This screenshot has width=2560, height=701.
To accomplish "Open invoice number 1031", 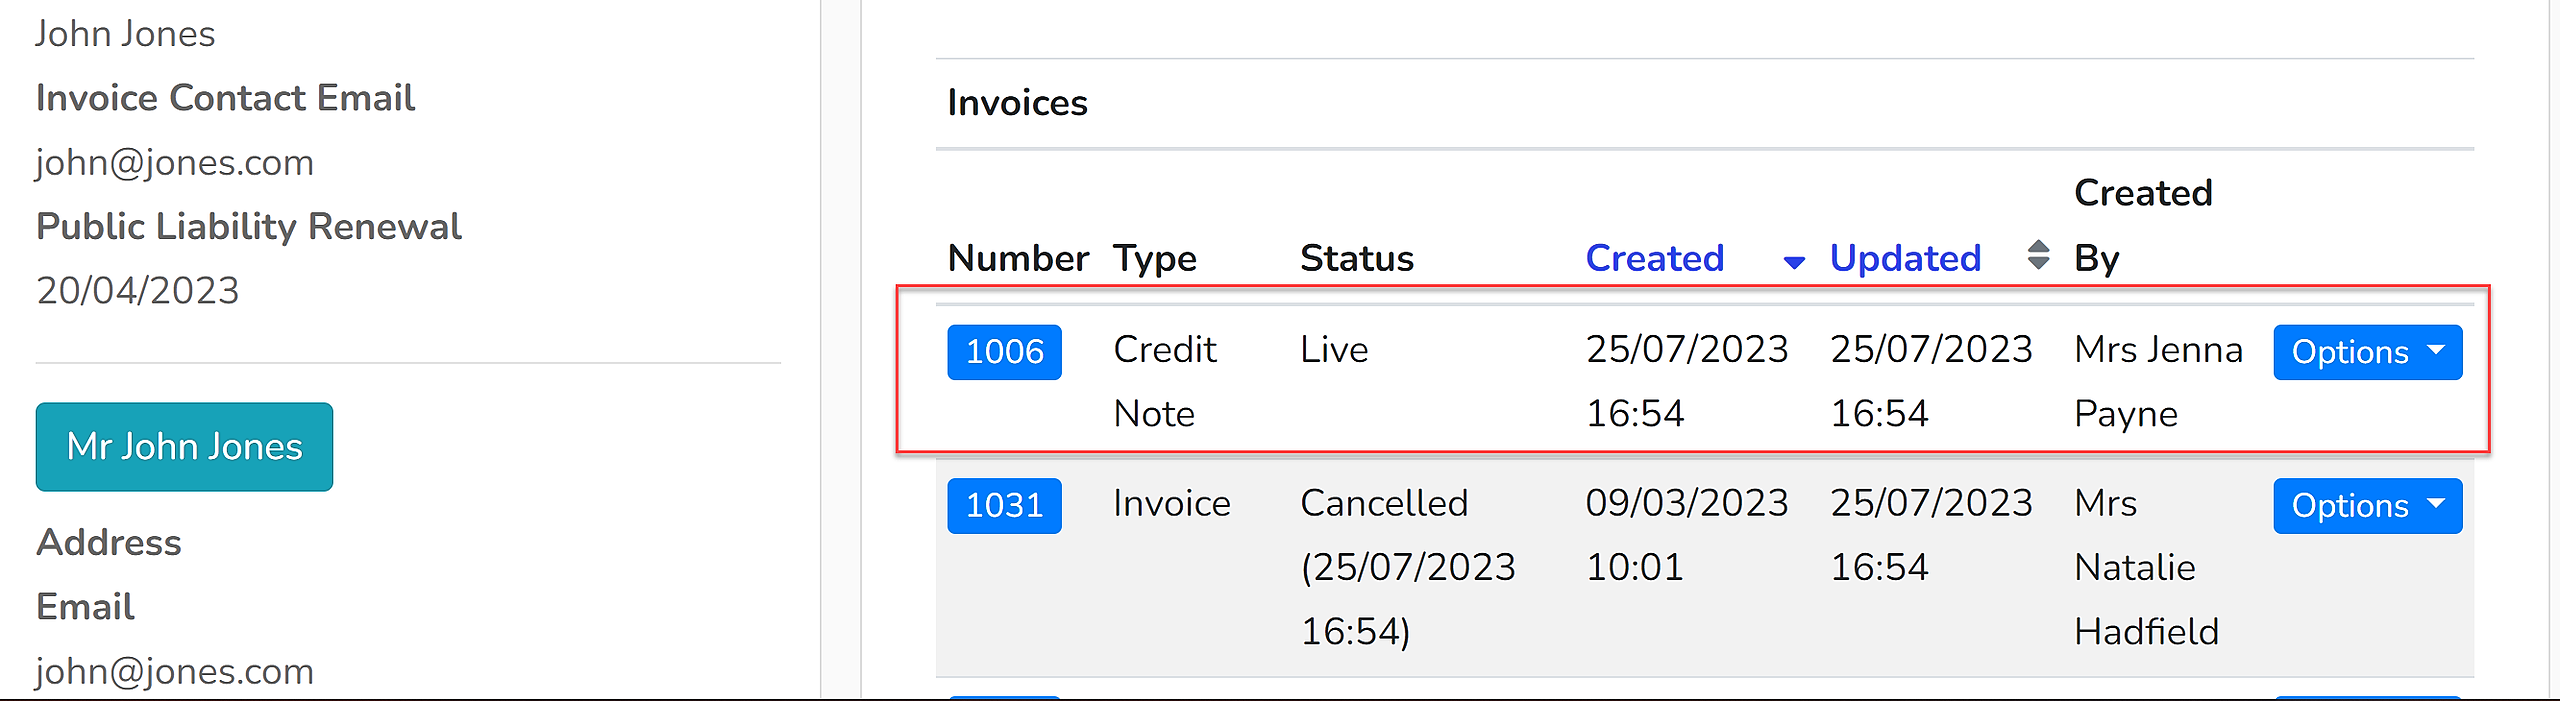I will point(1004,506).
